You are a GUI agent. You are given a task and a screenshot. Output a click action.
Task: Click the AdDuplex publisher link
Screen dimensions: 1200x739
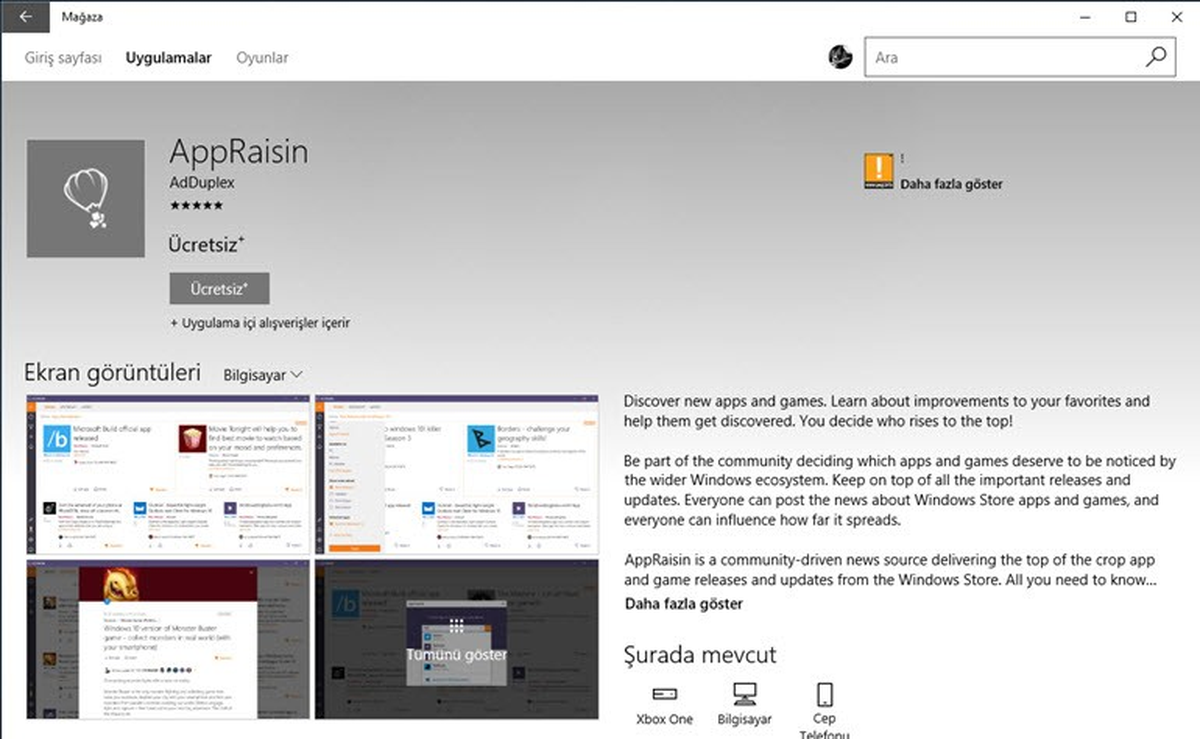coord(204,185)
